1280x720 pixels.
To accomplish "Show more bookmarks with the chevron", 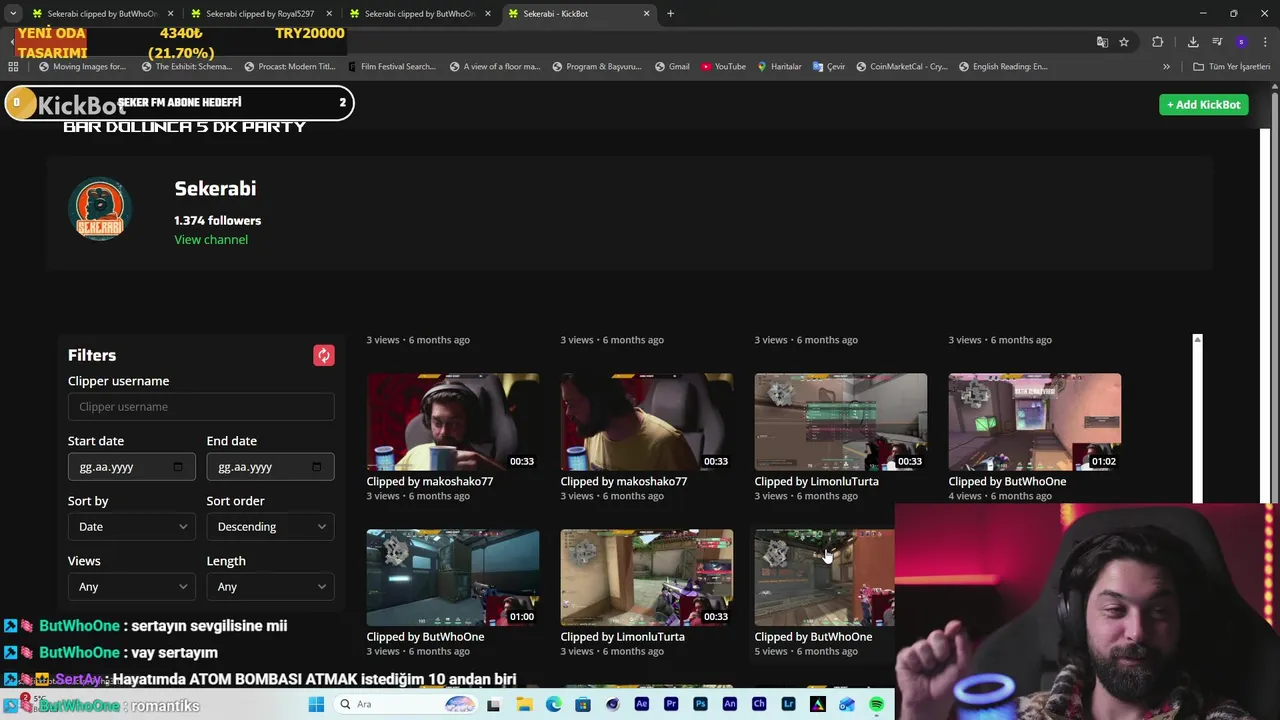I will (1166, 67).
